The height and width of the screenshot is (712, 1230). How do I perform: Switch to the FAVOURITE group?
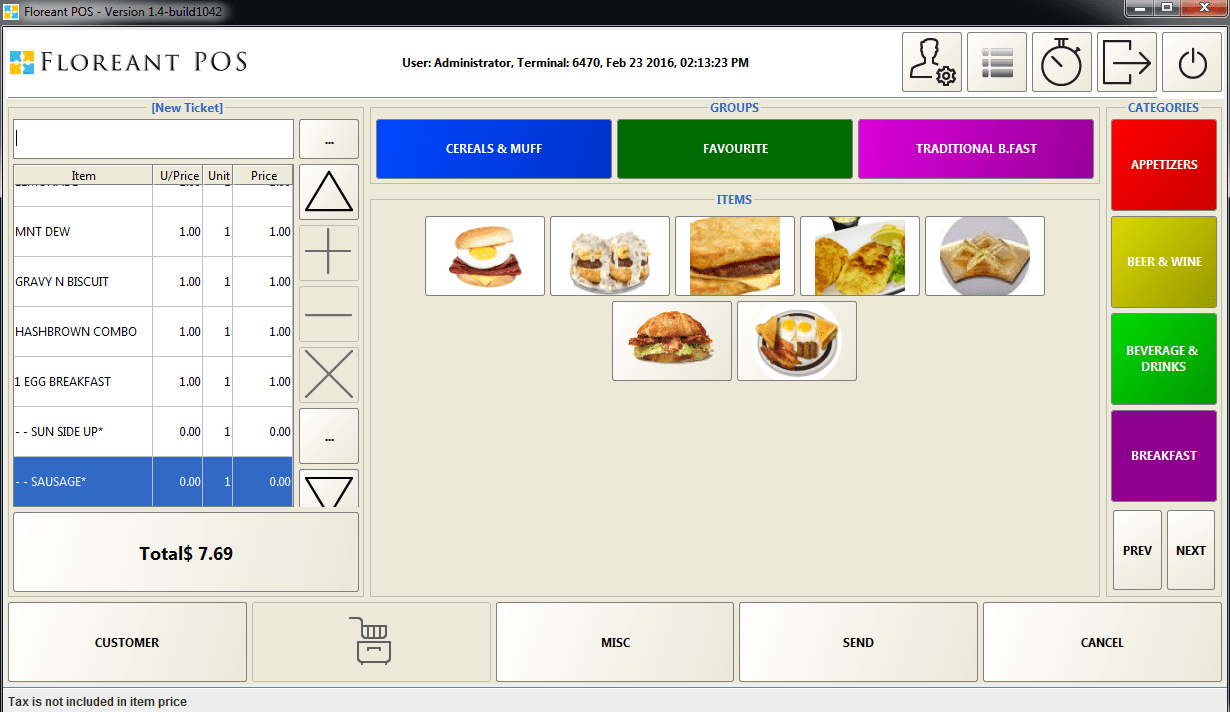pos(735,148)
